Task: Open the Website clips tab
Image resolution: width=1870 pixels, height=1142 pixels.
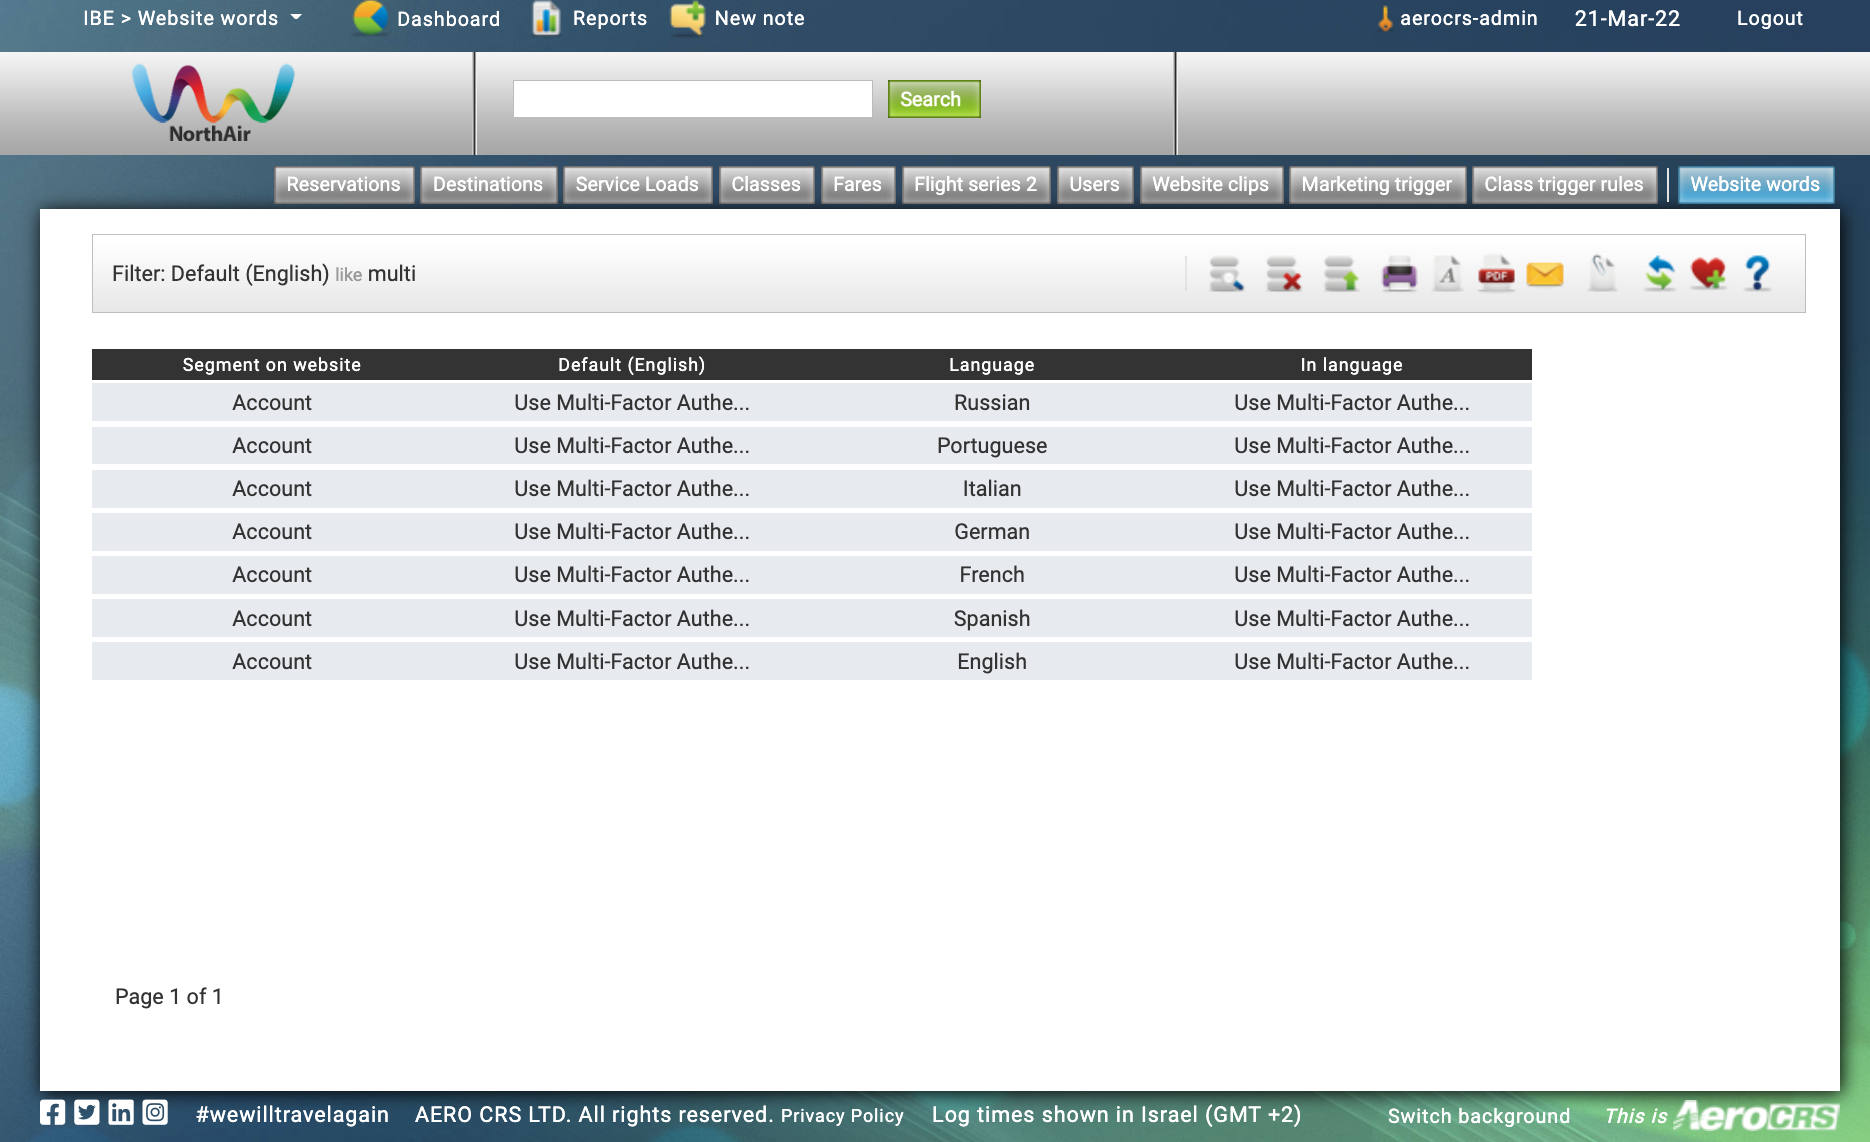Action: pos(1210,184)
